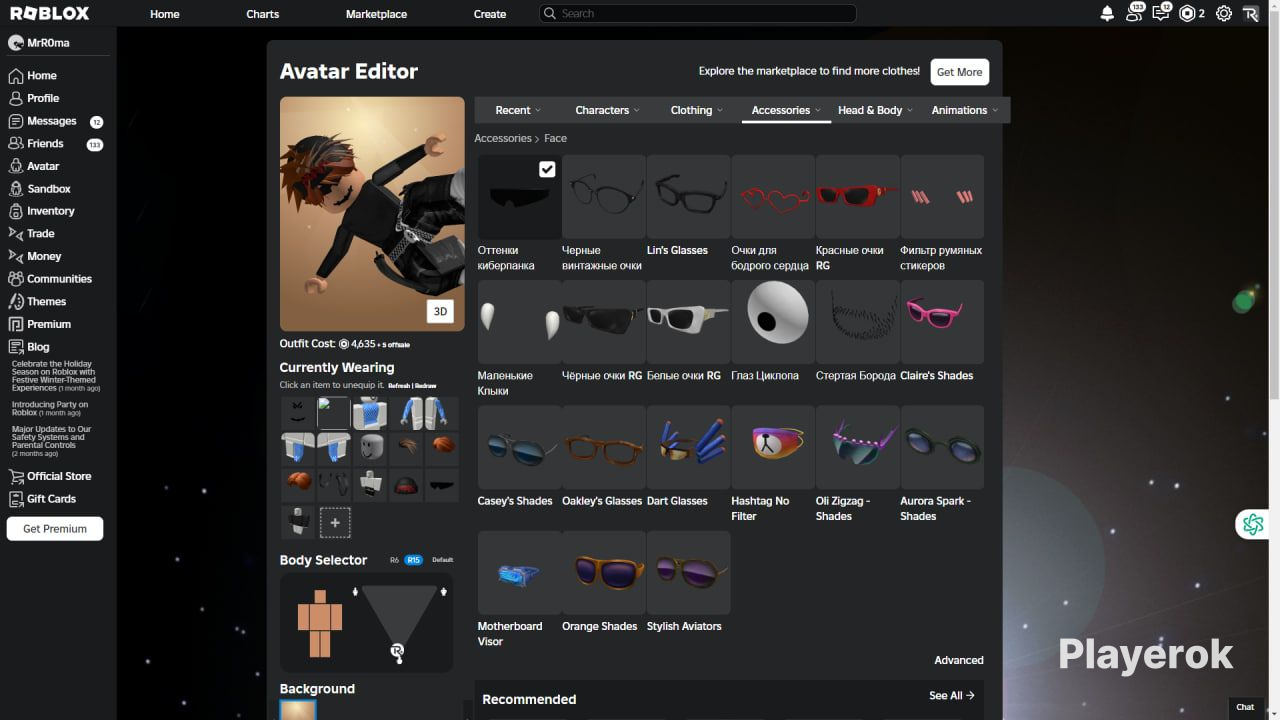The width and height of the screenshot is (1280, 720).
Task: Equip Lin's Glasses
Action: tap(688, 196)
